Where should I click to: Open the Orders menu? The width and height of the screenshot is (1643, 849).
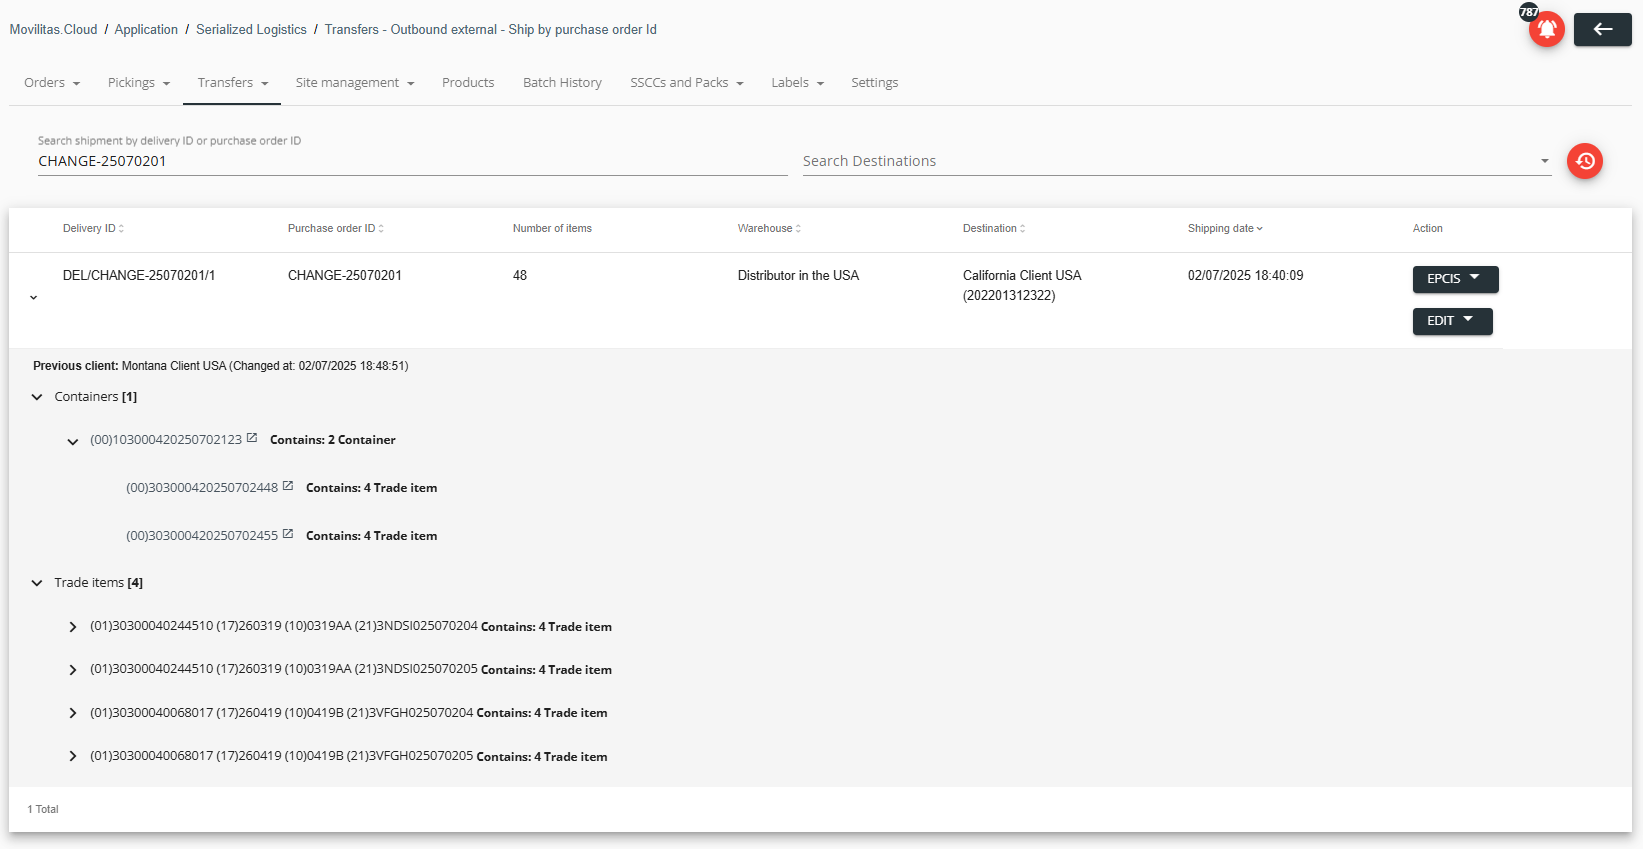point(52,83)
